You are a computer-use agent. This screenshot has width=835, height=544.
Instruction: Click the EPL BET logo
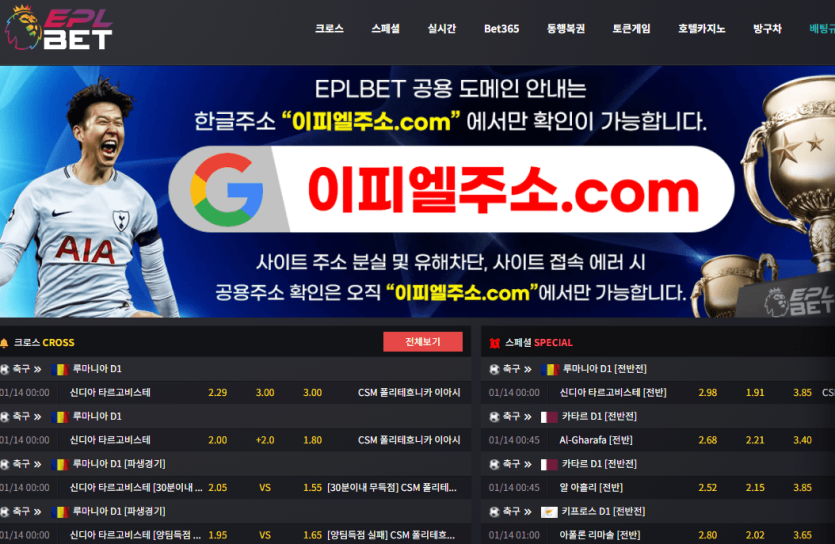pos(59,28)
